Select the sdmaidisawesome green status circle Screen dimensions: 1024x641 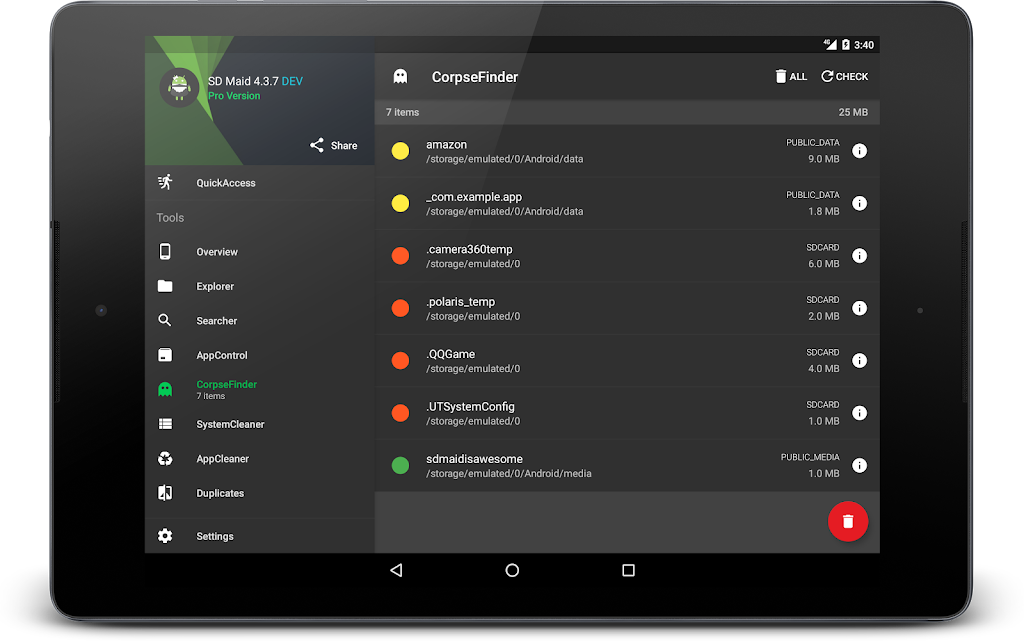(400, 465)
